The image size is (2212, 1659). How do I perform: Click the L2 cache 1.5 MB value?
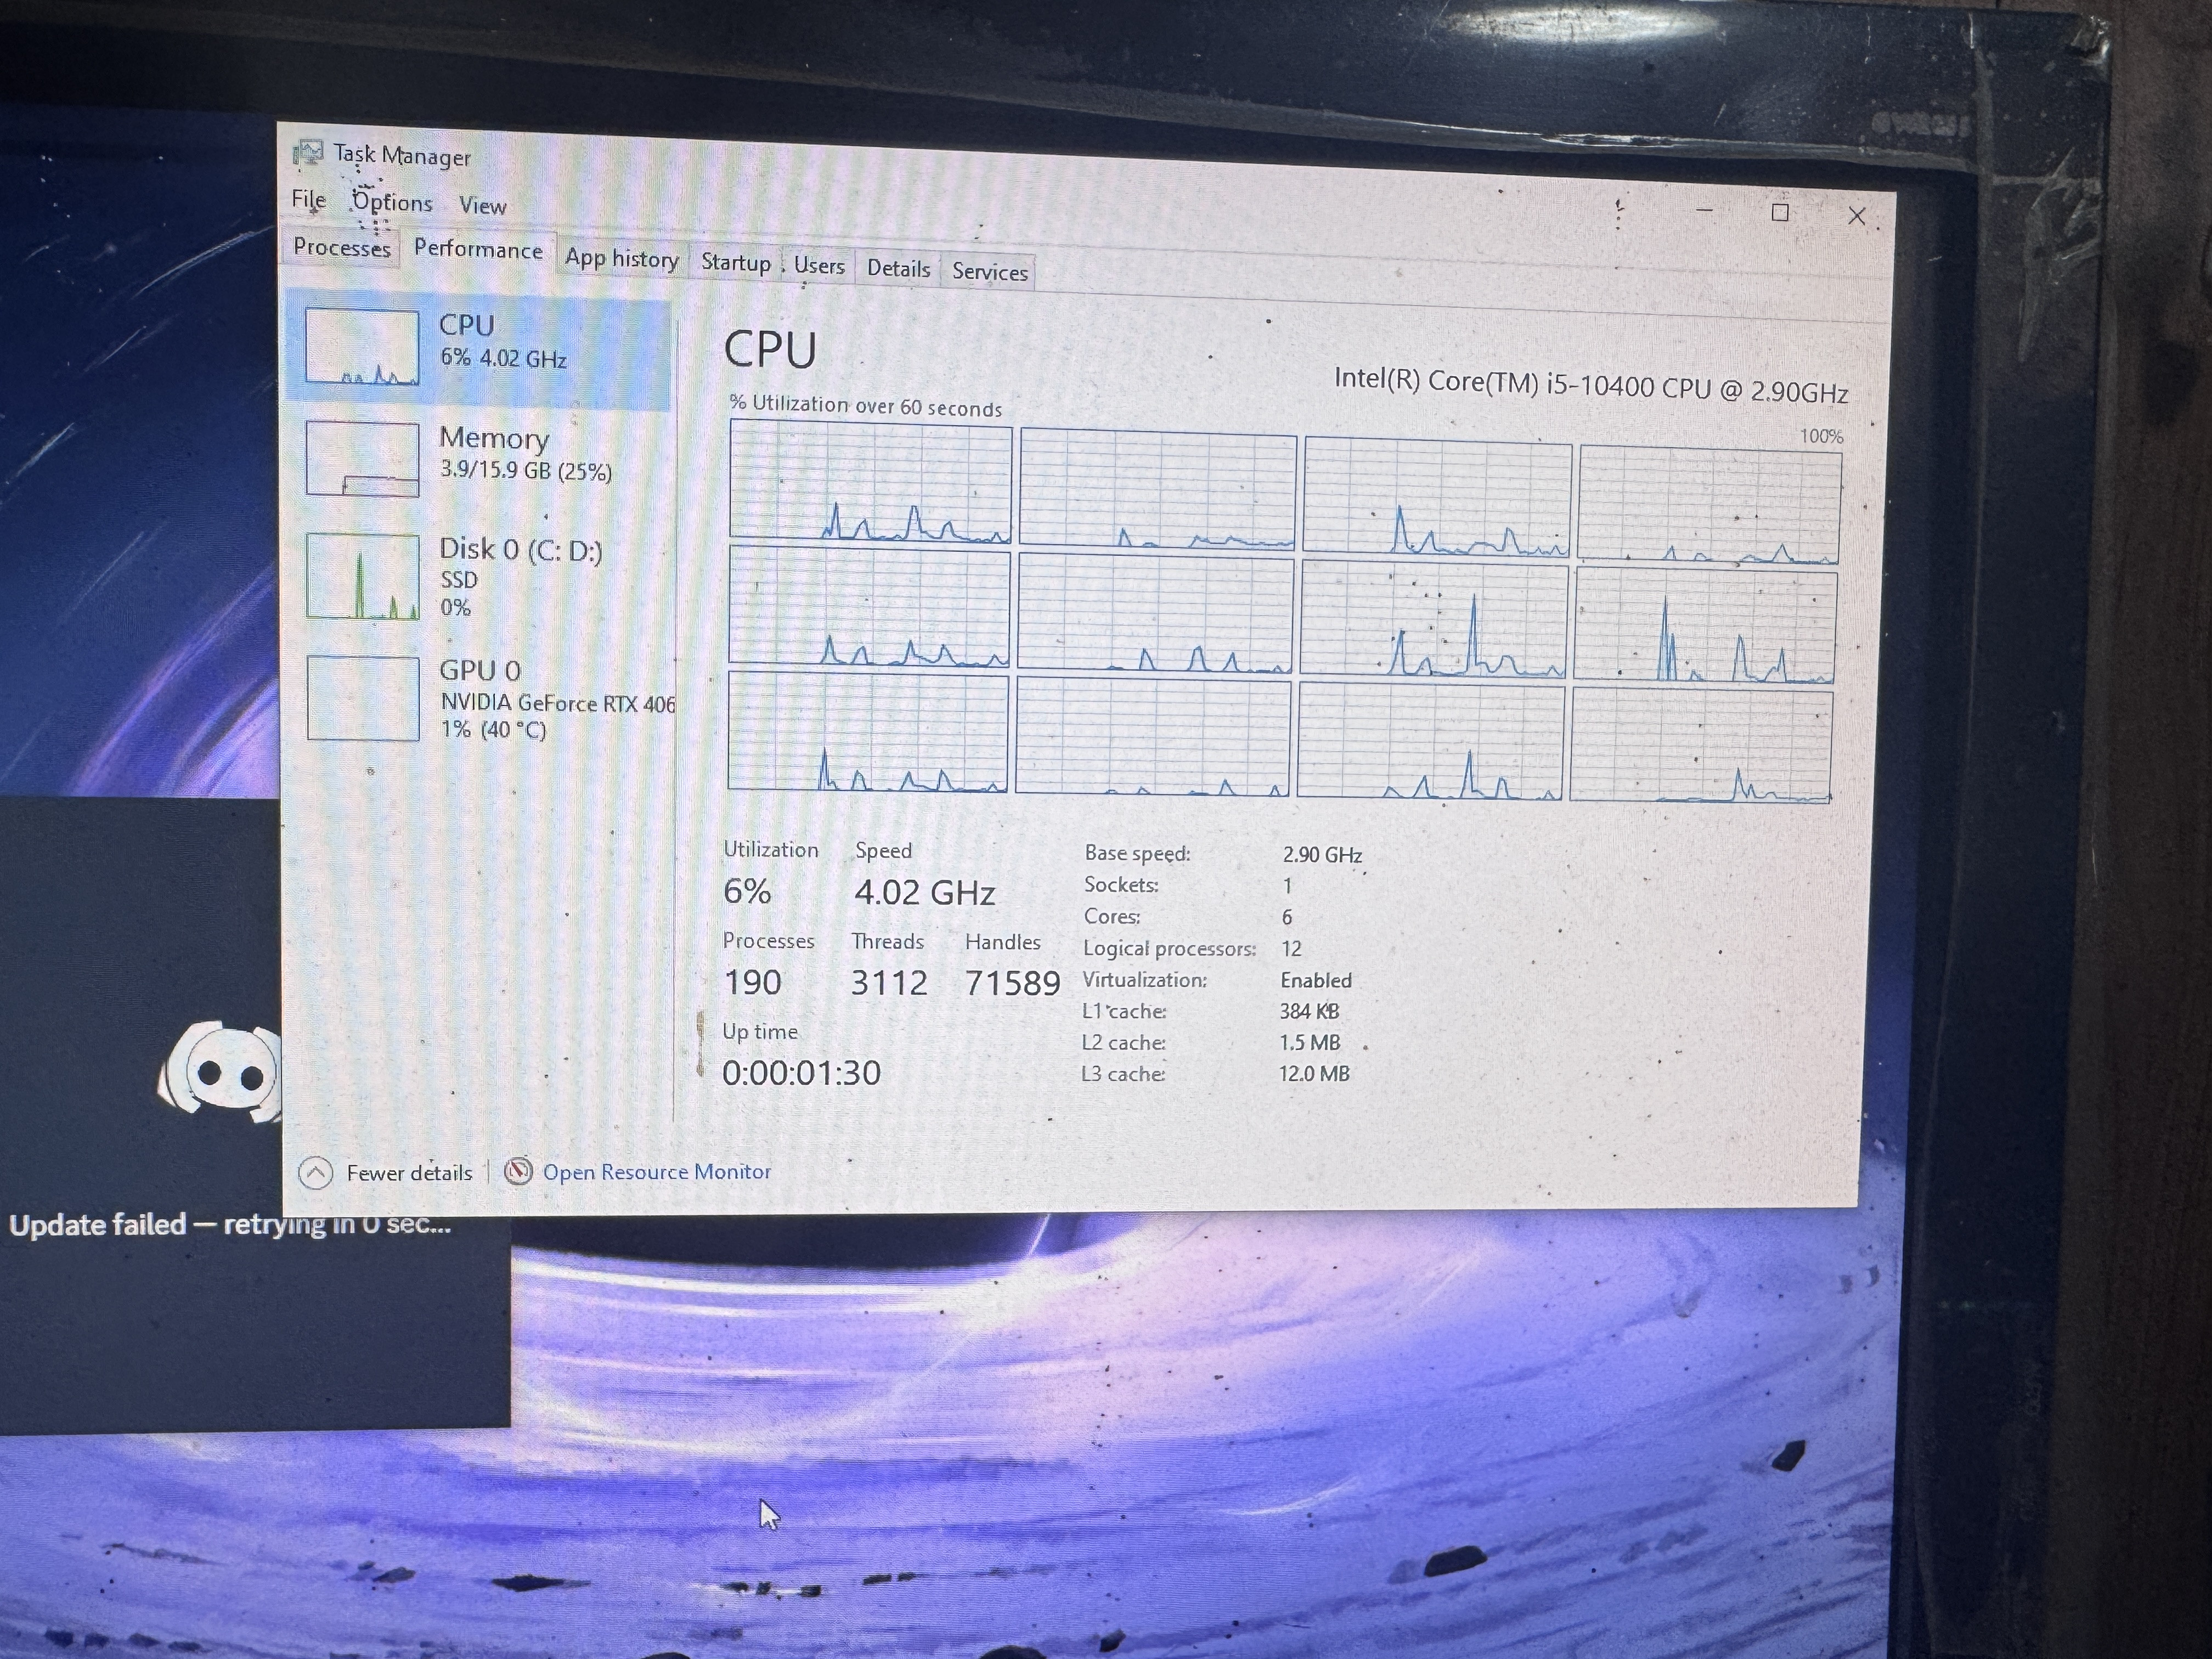click(1309, 1042)
